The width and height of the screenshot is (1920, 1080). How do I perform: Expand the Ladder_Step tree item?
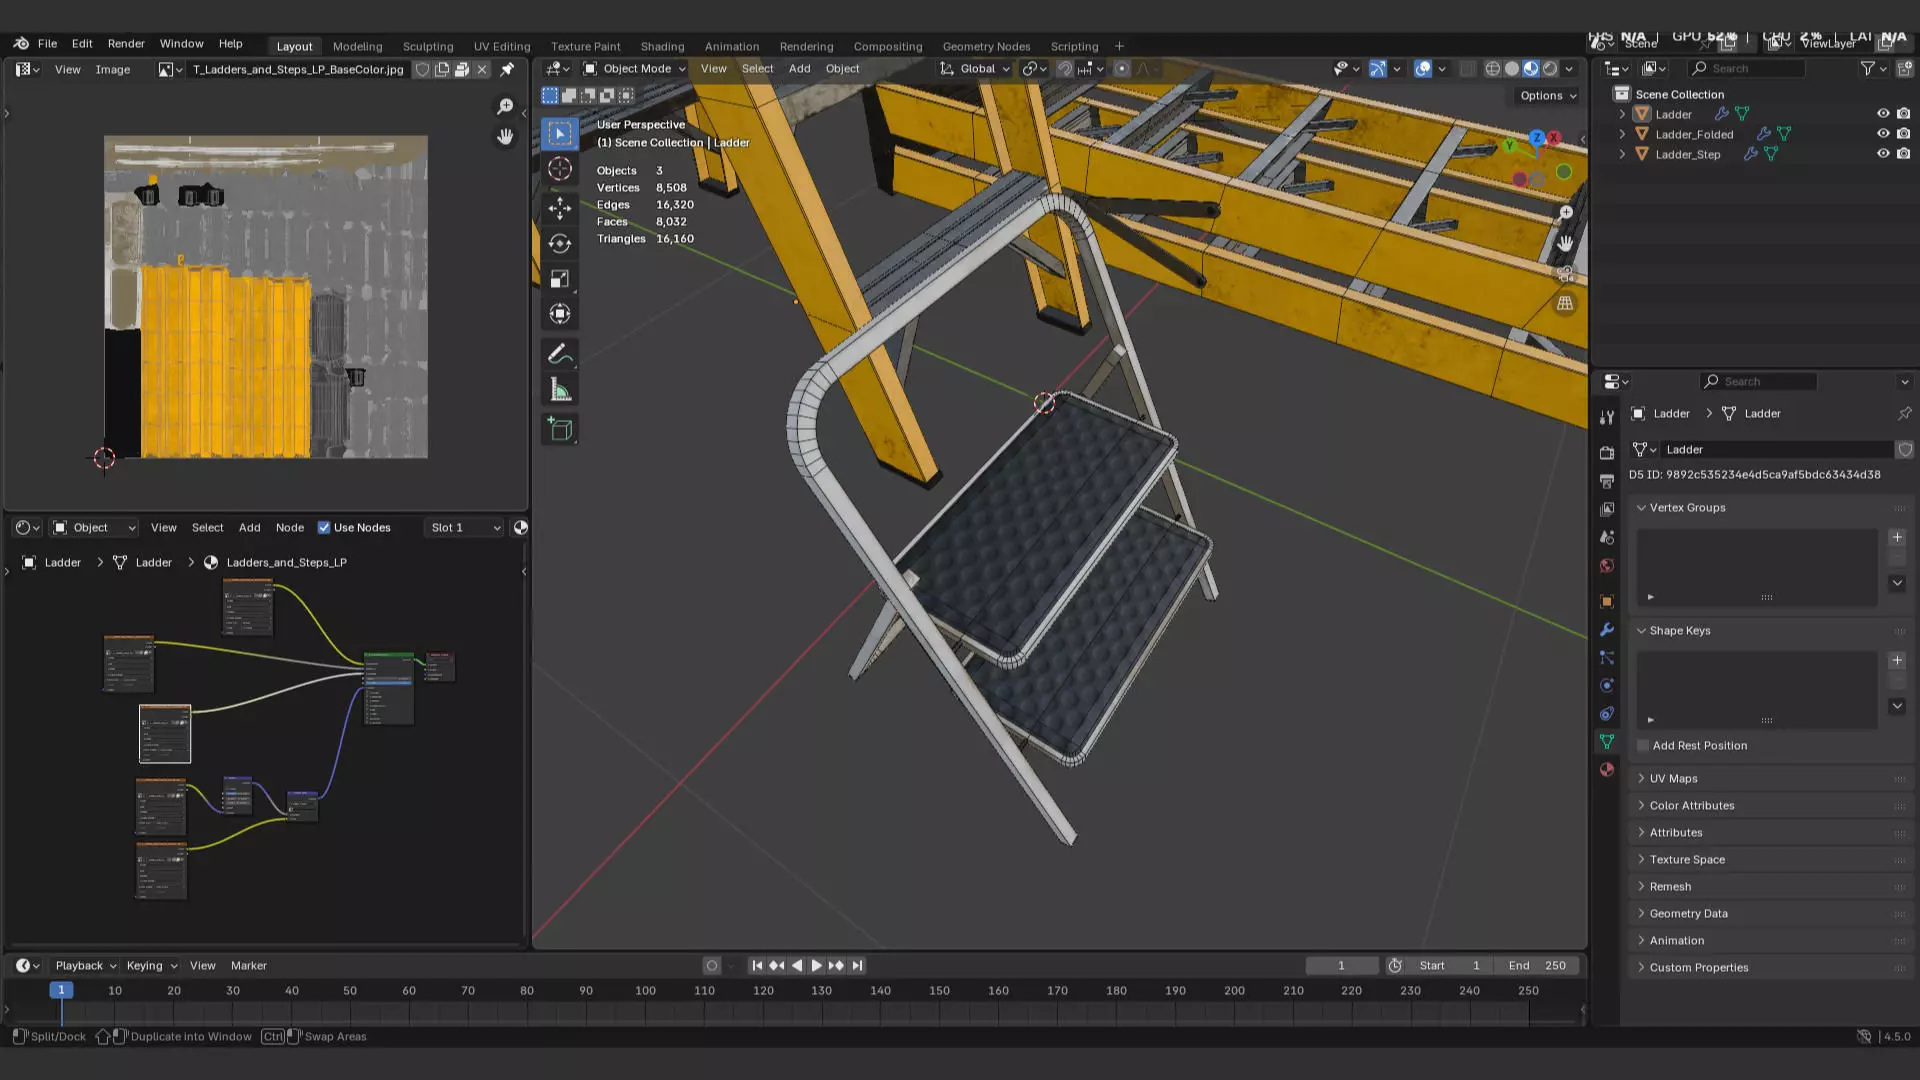pyautogui.click(x=1622, y=154)
